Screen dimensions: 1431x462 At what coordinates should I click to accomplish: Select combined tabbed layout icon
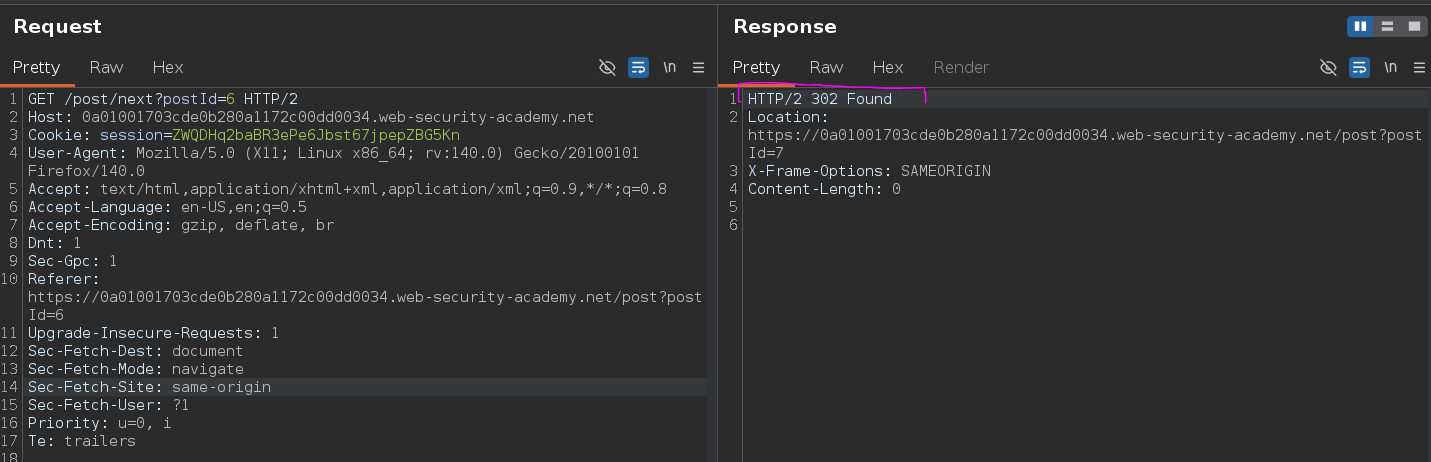click(1413, 26)
